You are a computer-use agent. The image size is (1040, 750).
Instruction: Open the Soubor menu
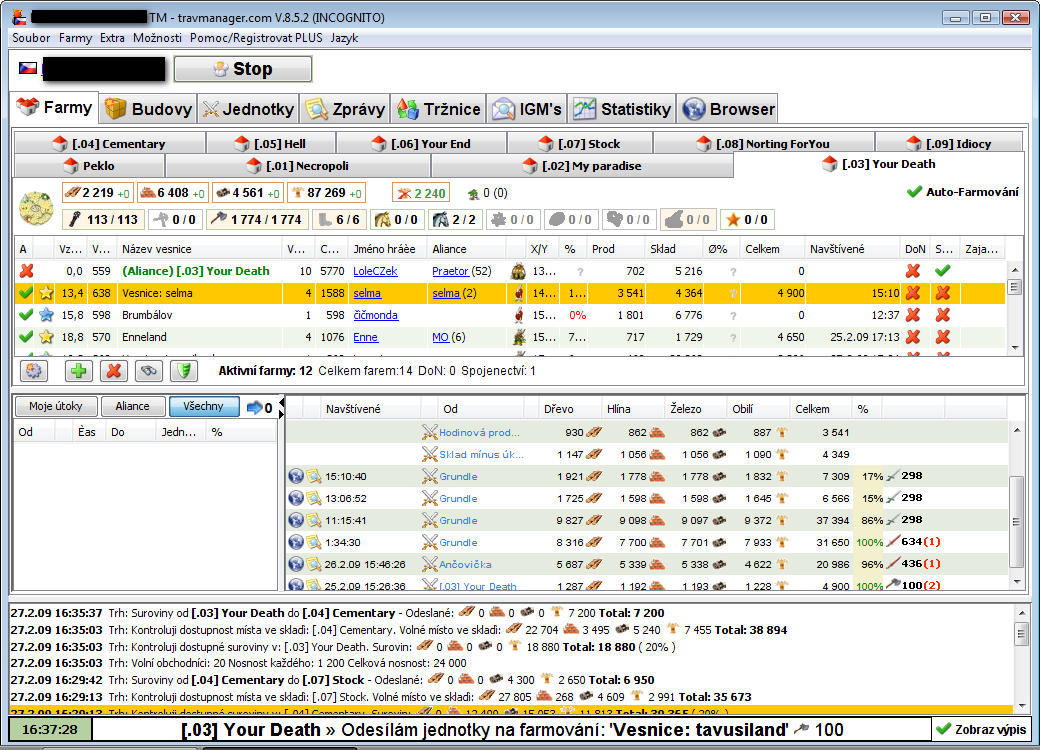tap(31, 38)
